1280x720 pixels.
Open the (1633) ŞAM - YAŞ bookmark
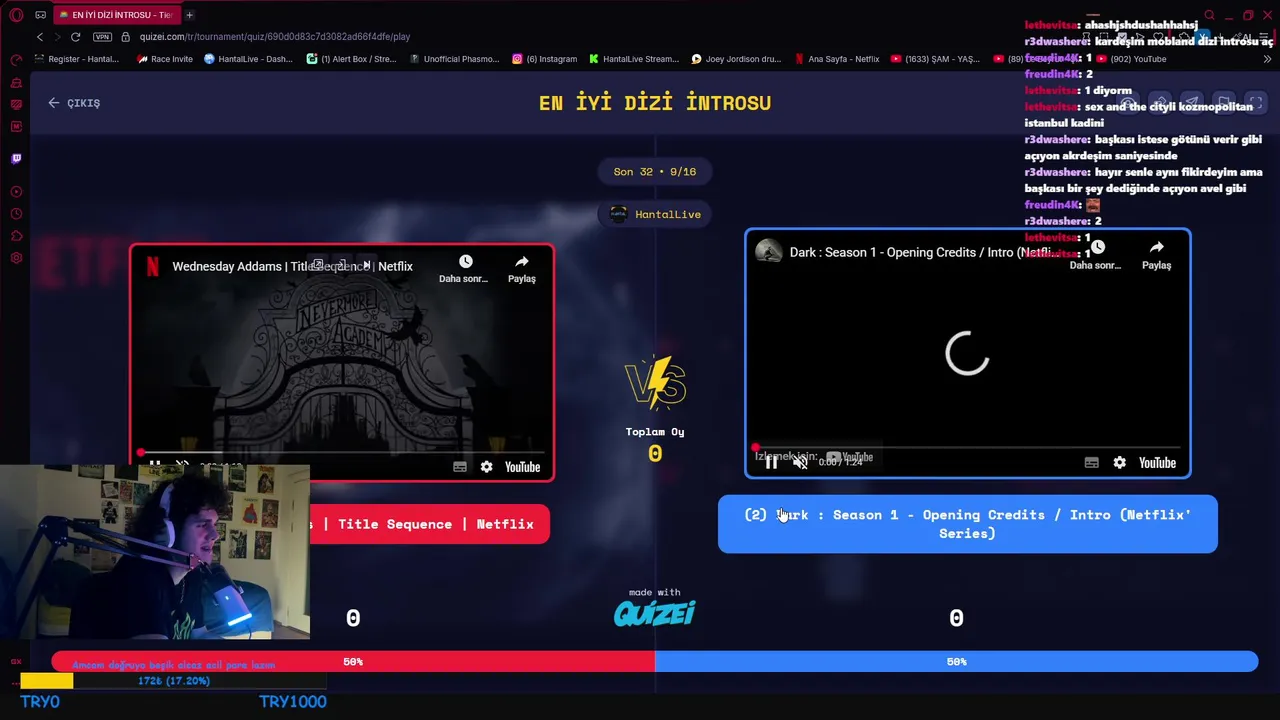pos(935,59)
